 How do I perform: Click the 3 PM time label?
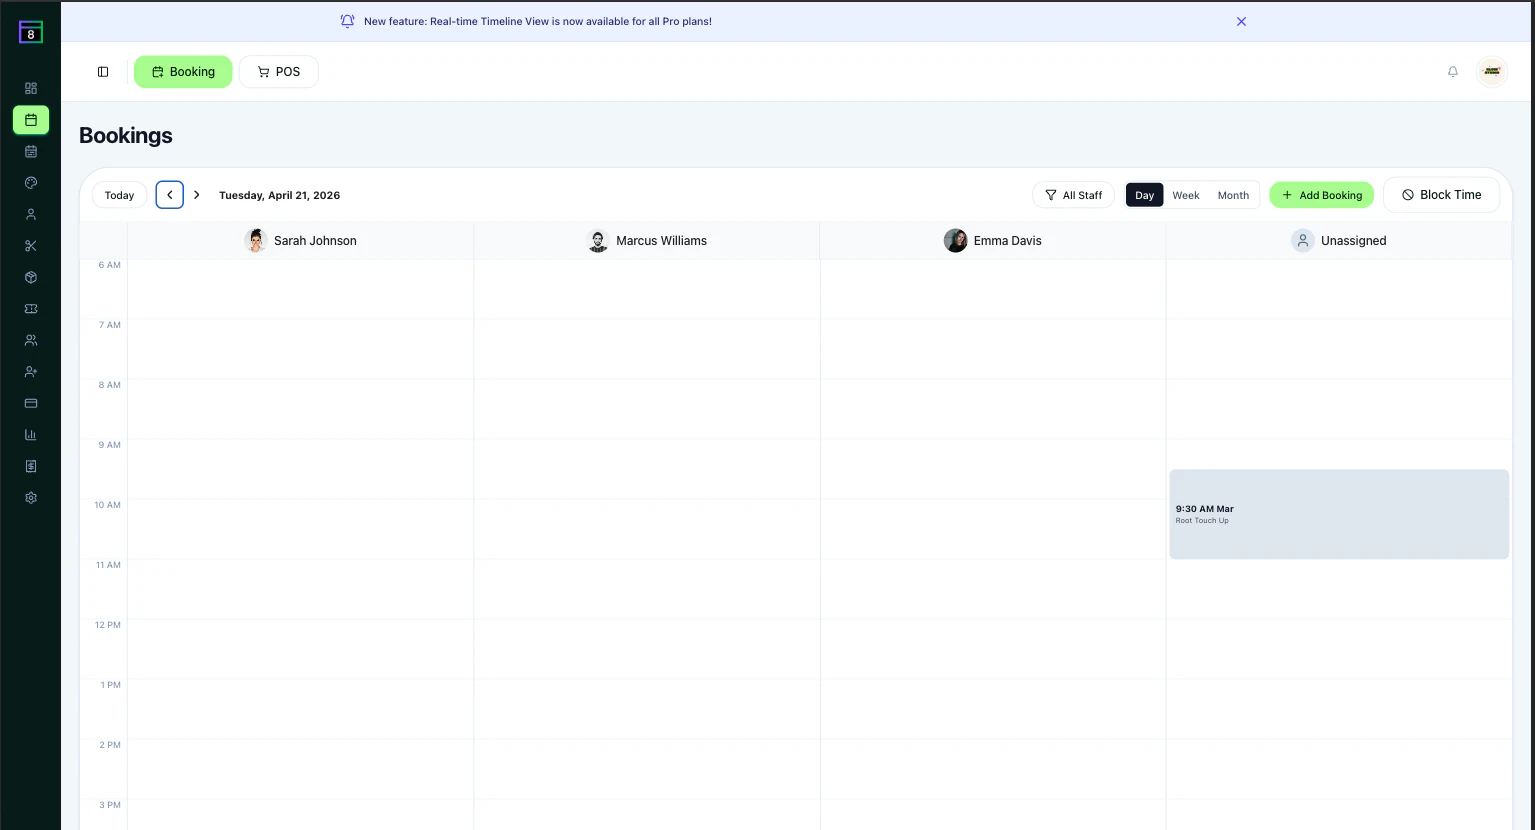[110, 805]
